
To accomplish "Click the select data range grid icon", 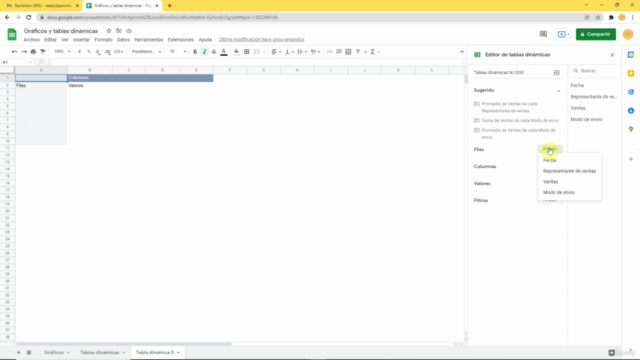I will tap(556, 73).
